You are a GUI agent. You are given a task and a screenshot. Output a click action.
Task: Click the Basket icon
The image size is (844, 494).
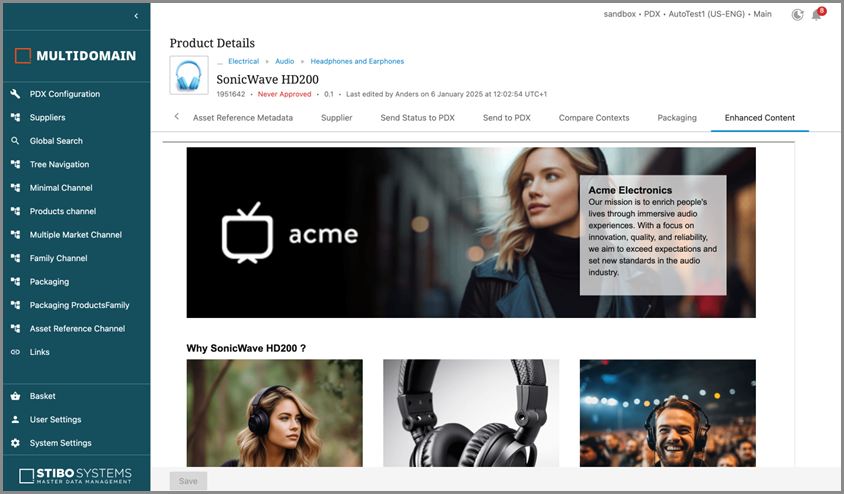tap(15, 396)
